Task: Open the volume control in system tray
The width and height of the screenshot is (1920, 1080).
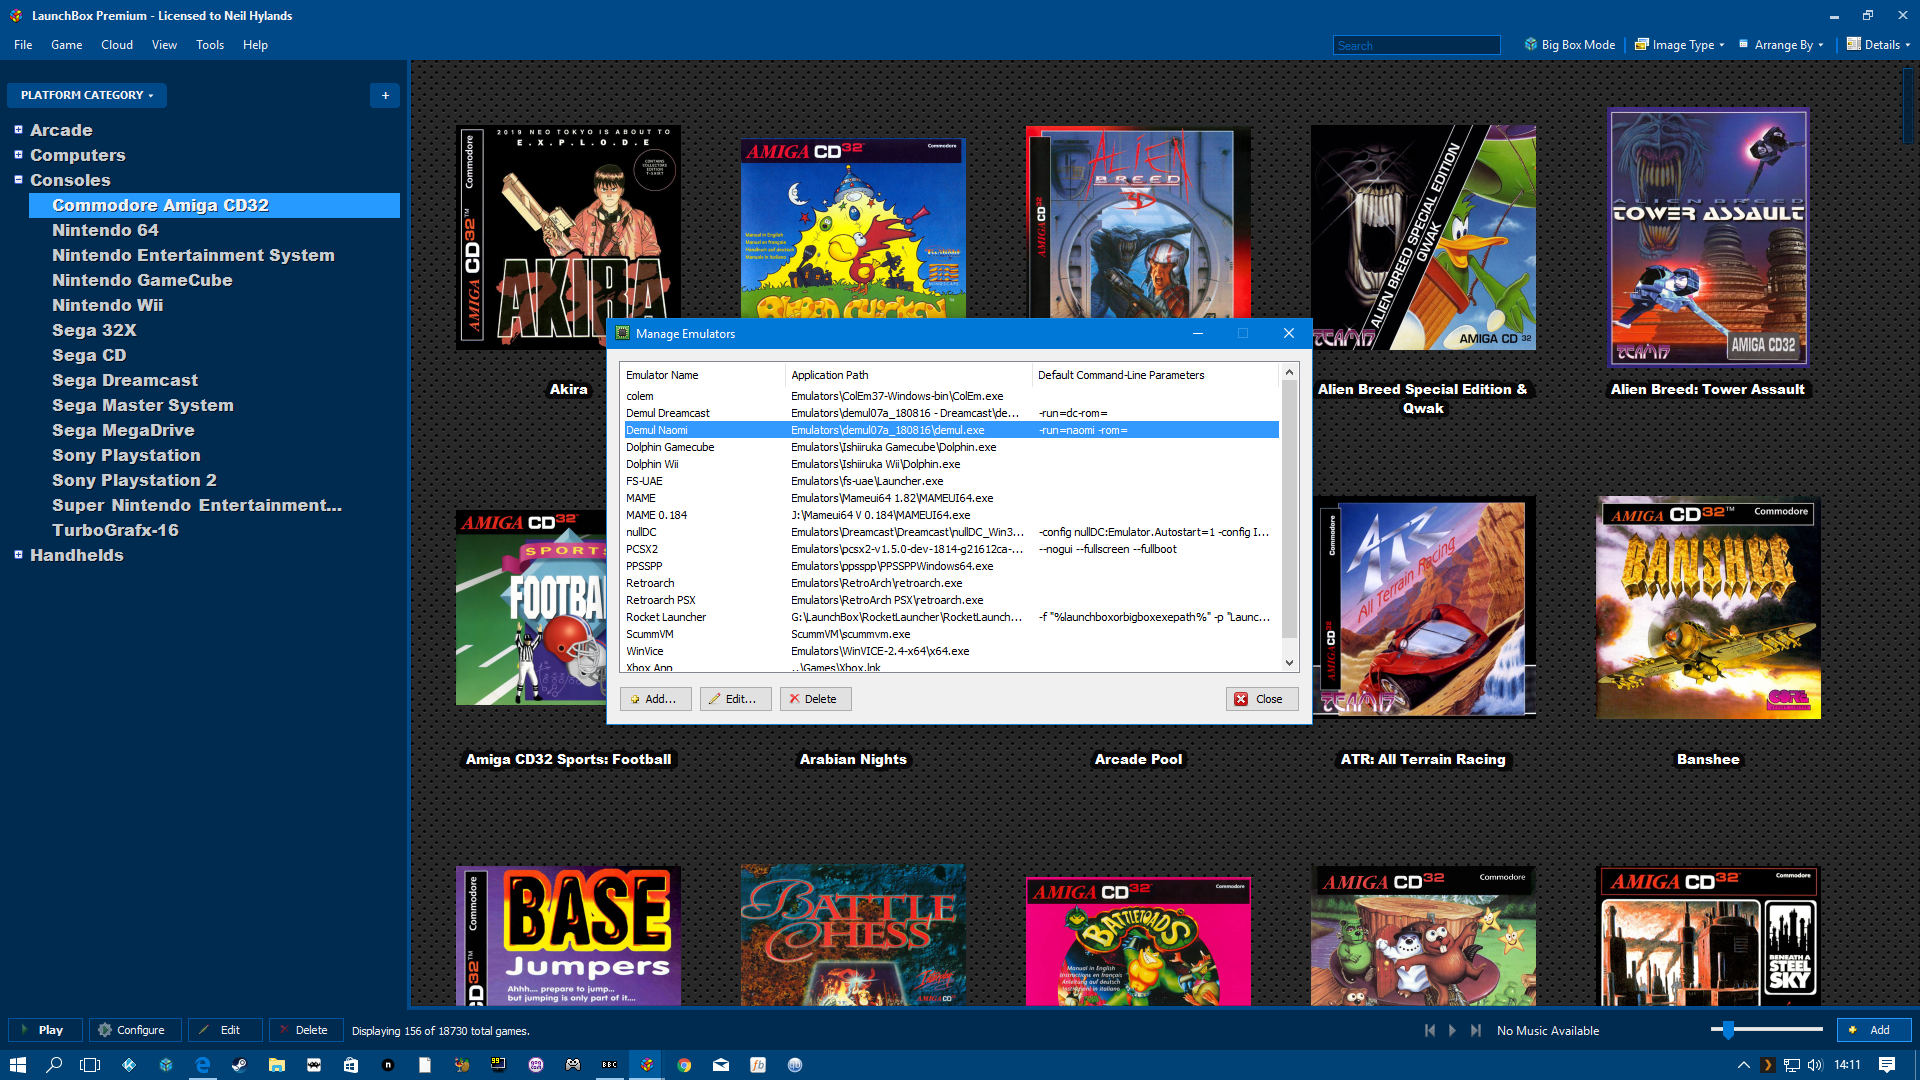Action: (1815, 1065)
